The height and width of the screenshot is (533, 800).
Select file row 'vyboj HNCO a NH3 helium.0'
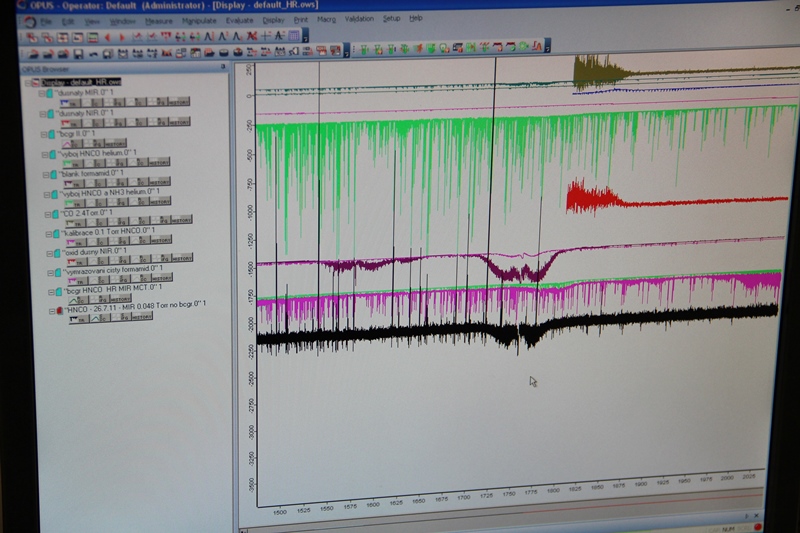pos(110,193)
